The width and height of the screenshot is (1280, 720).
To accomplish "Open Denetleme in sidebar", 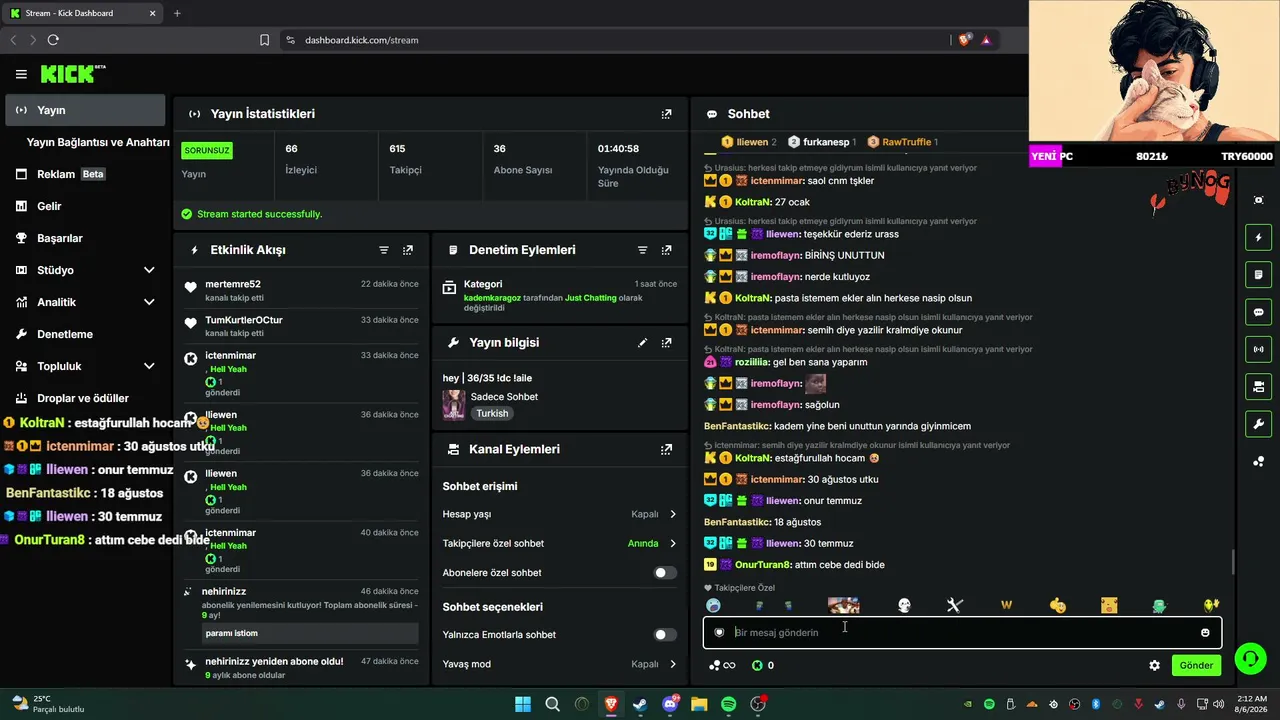I will pyautogui.click(x=85, y=334).
